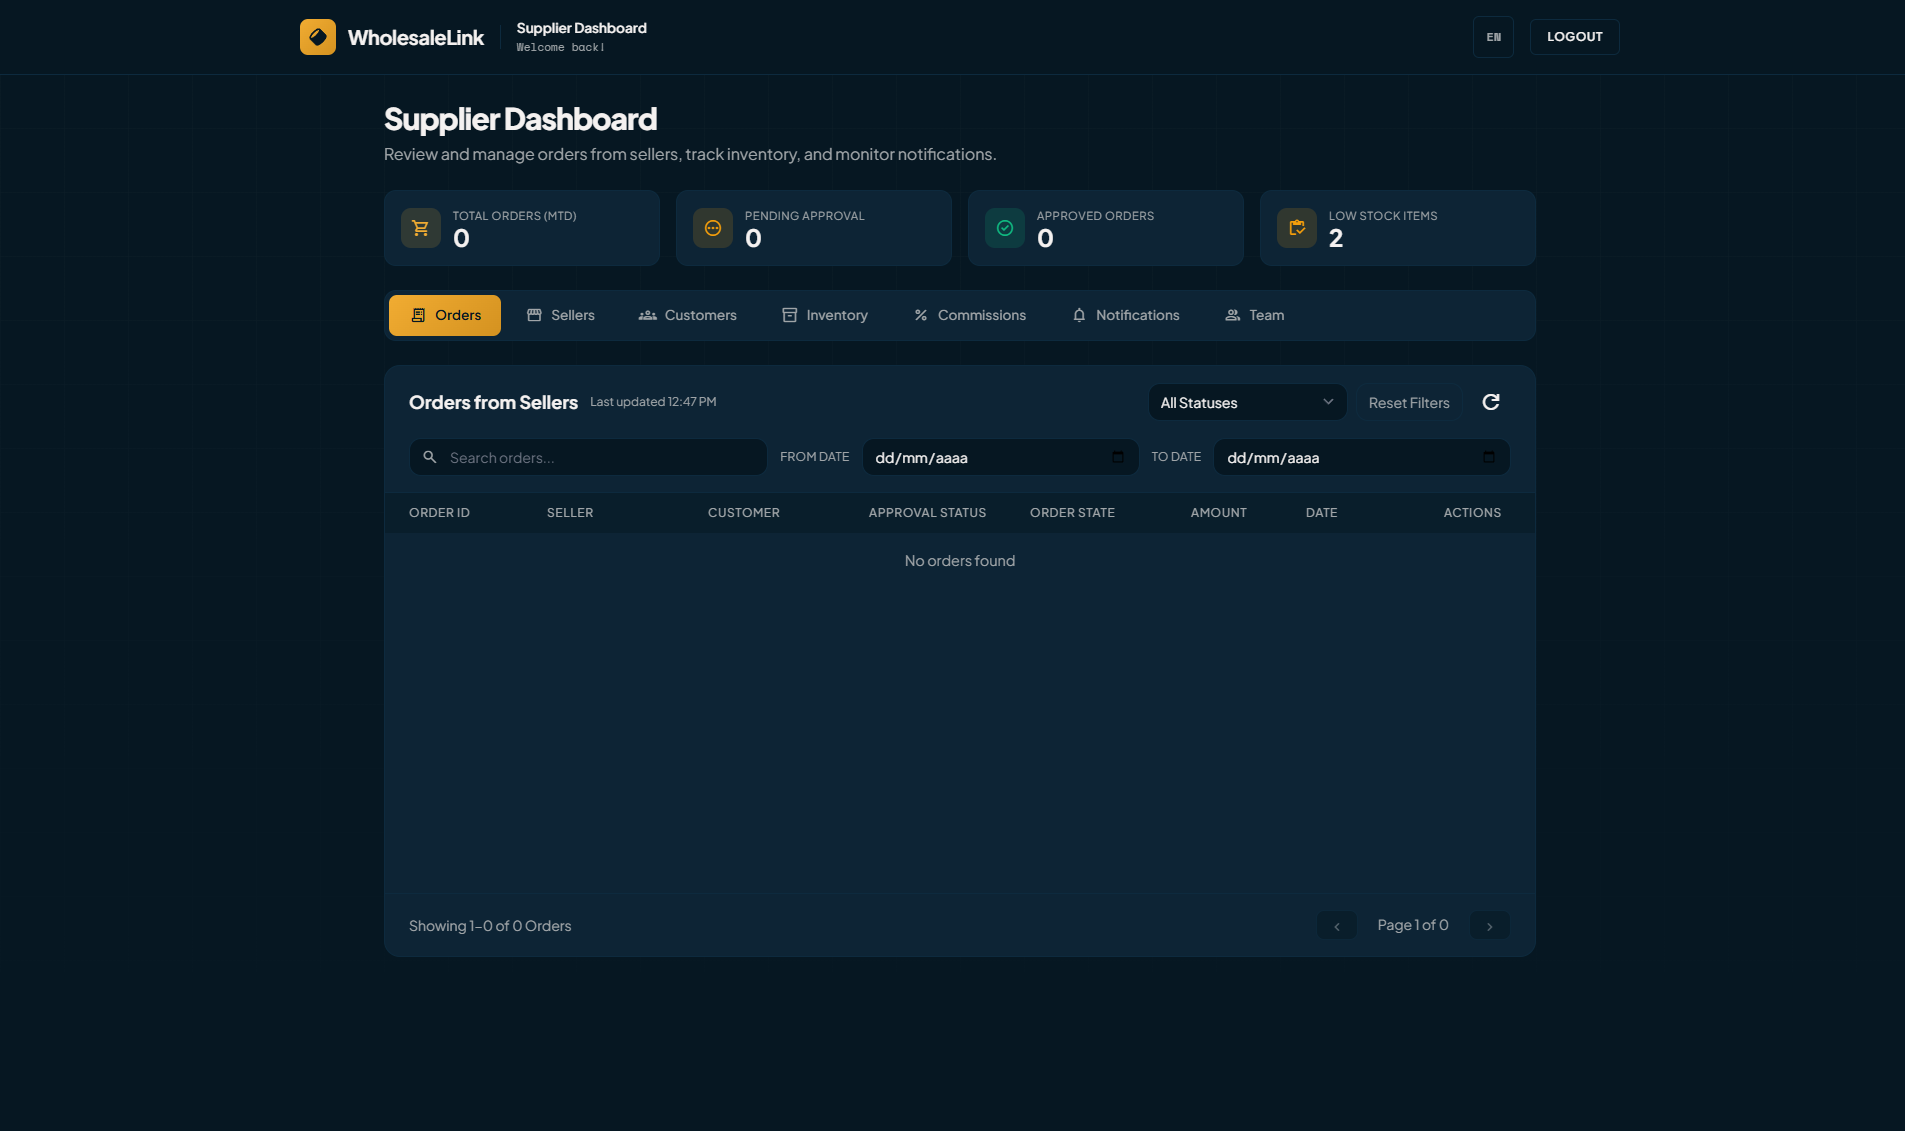Switch language with the EN button
This screenshot has width=1905, height=1131.
pyautogui.click(x=1493, y=37)
